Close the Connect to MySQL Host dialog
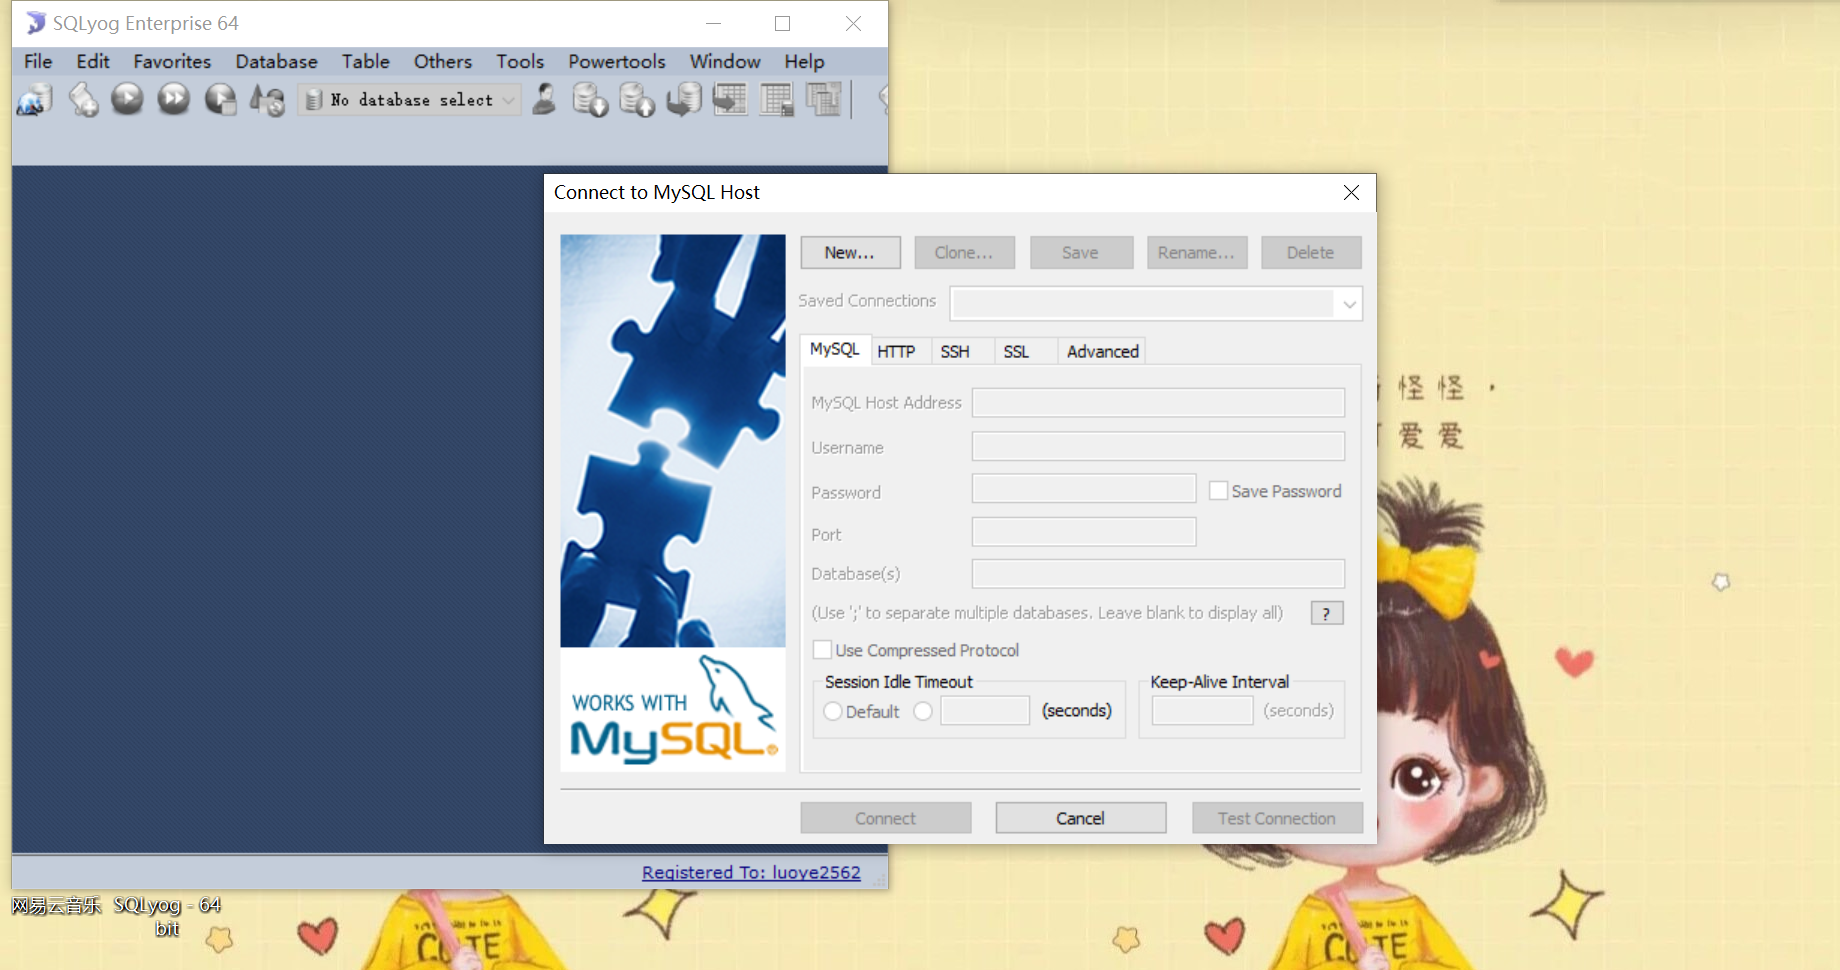 tap(1351, 192)
